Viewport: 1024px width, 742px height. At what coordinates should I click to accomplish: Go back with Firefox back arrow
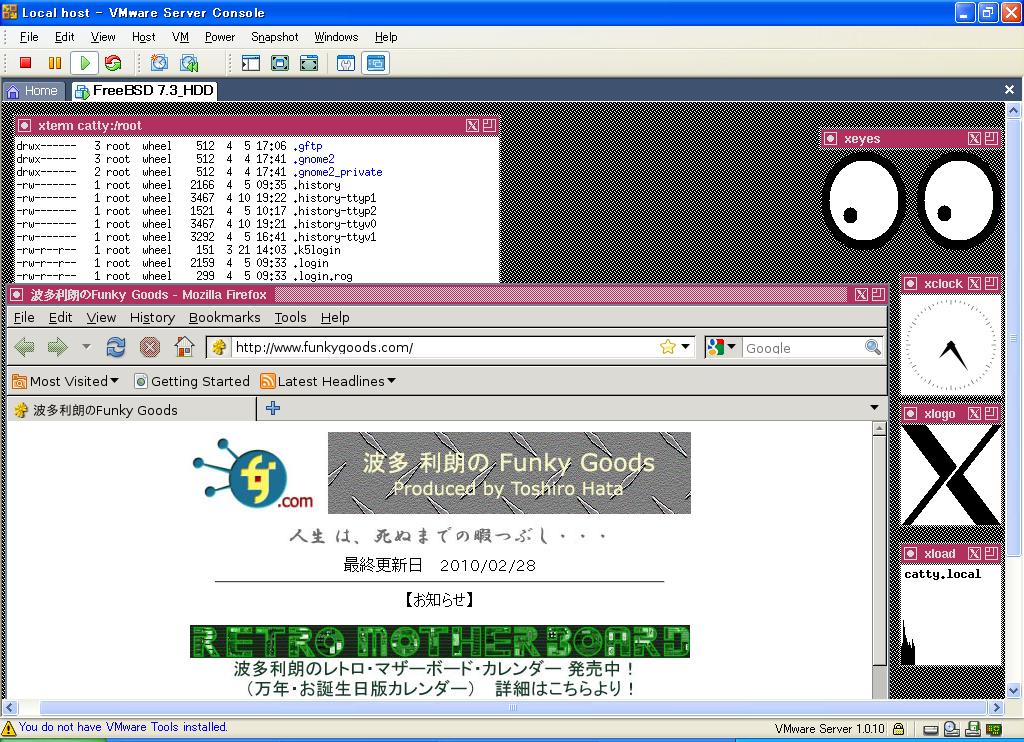[25, 347]
